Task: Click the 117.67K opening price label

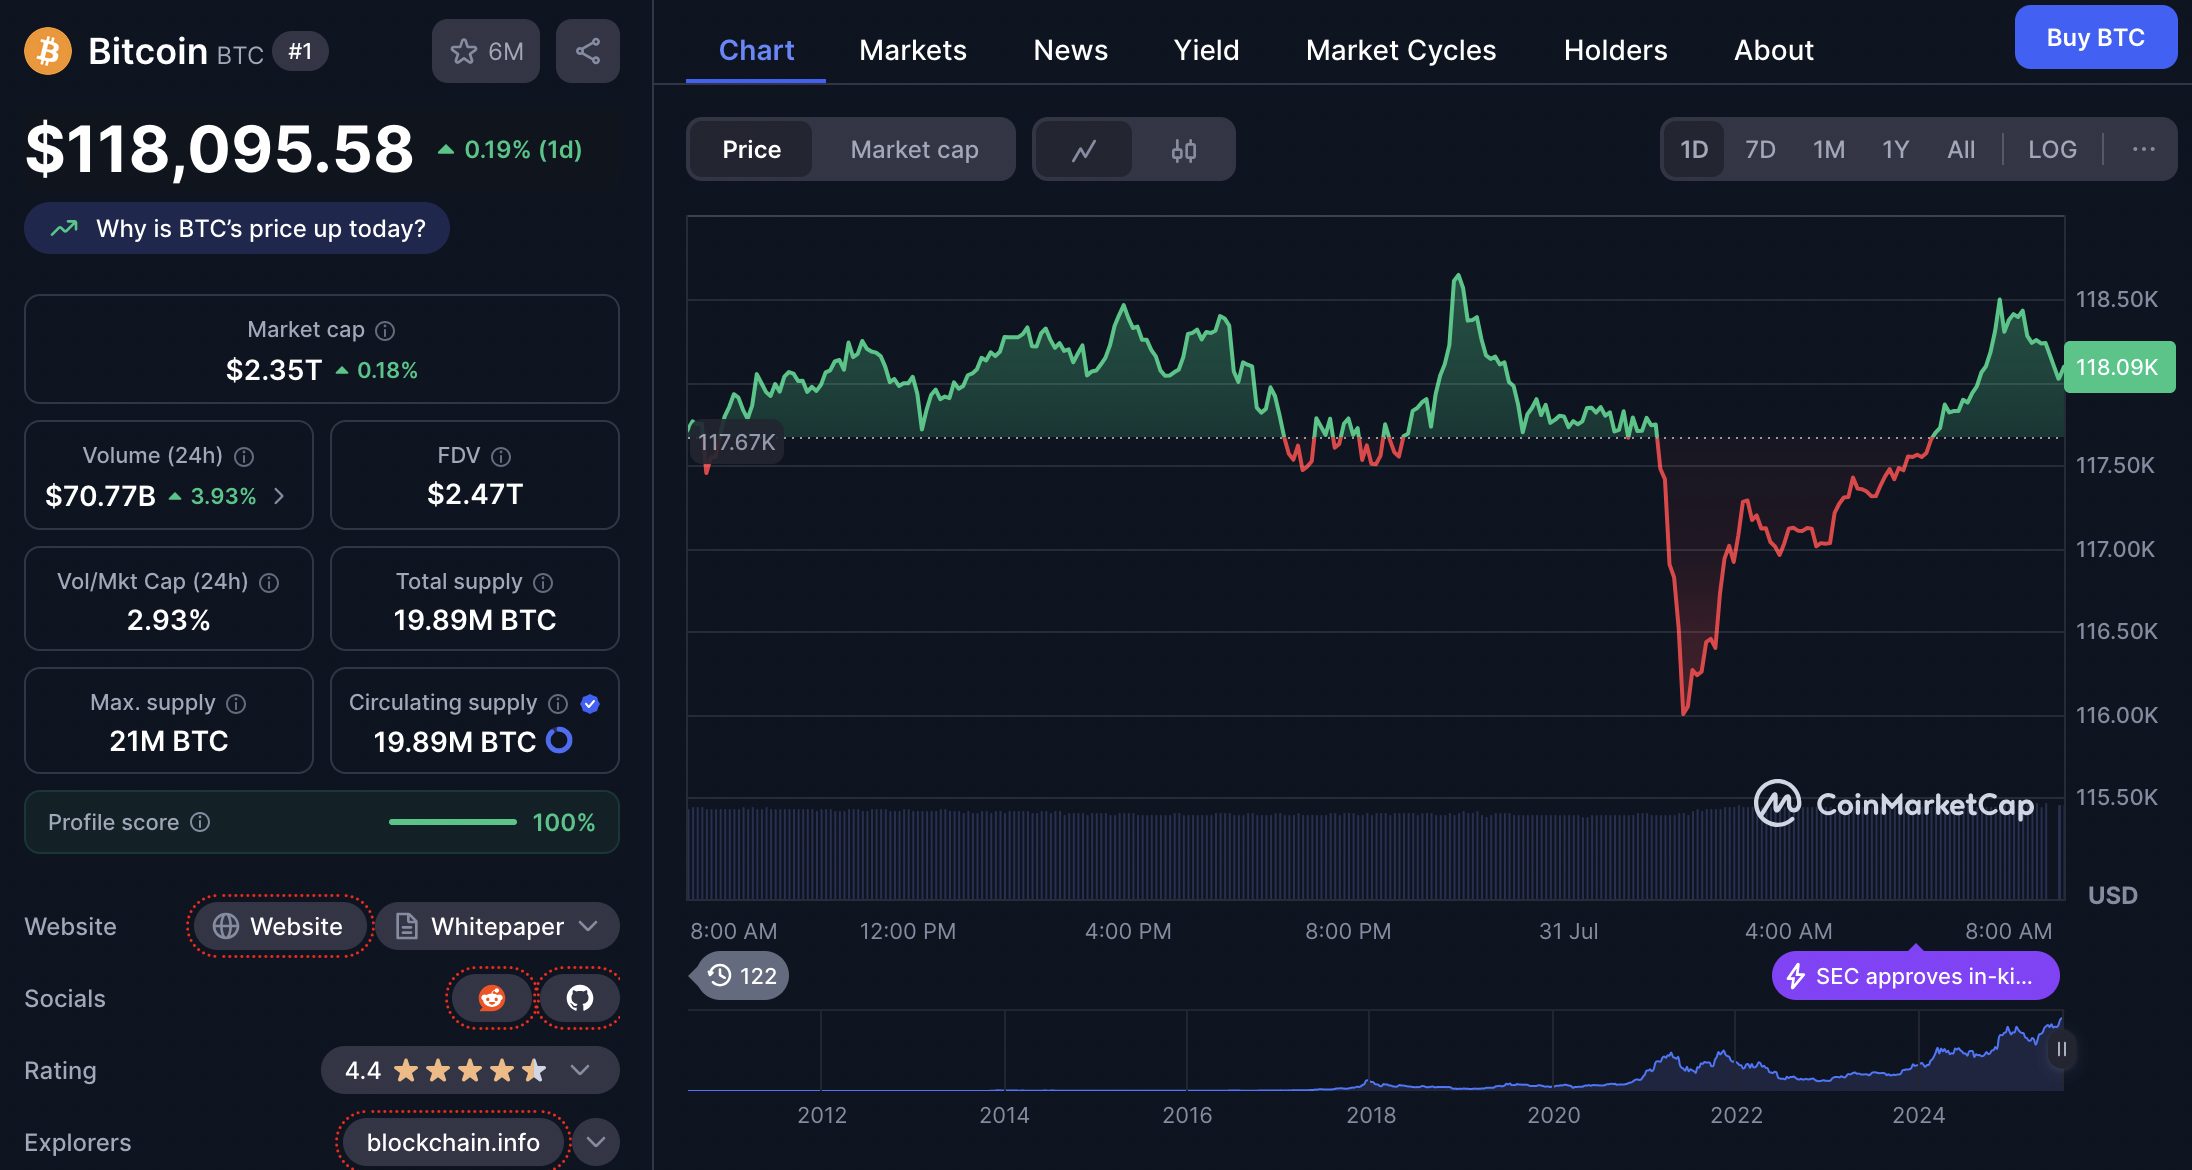Action: pyautogui.click(x=736, y=442)
